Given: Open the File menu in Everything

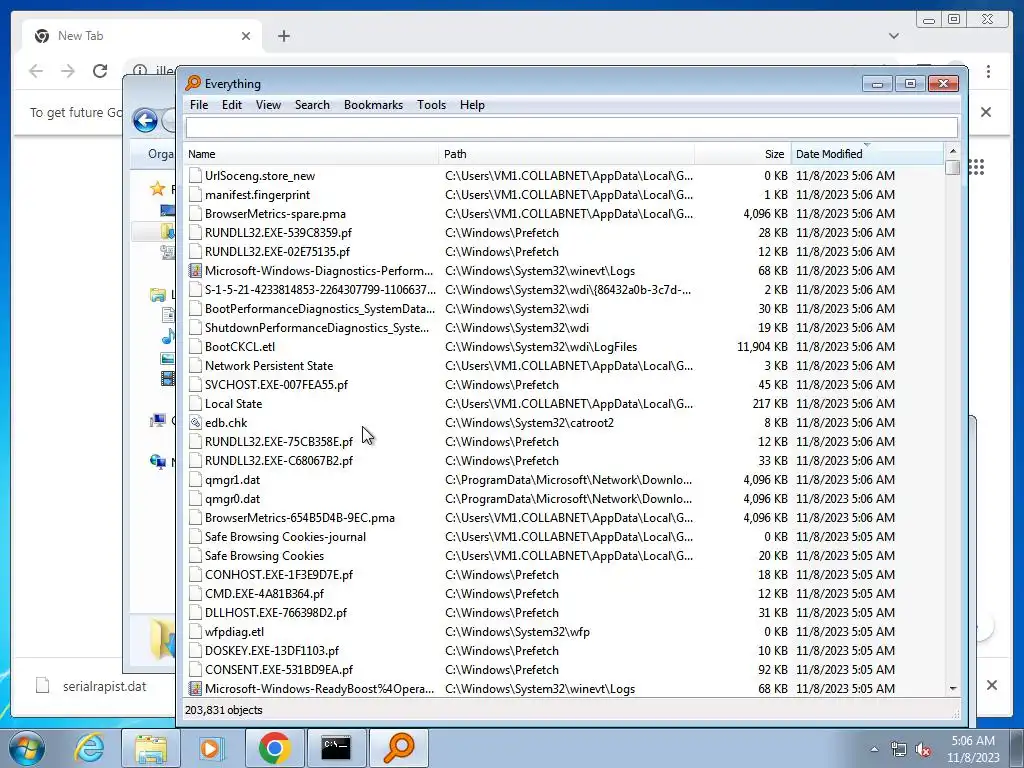Looking at the screenshot, I should pyautogui.click(x=199, y=105).
